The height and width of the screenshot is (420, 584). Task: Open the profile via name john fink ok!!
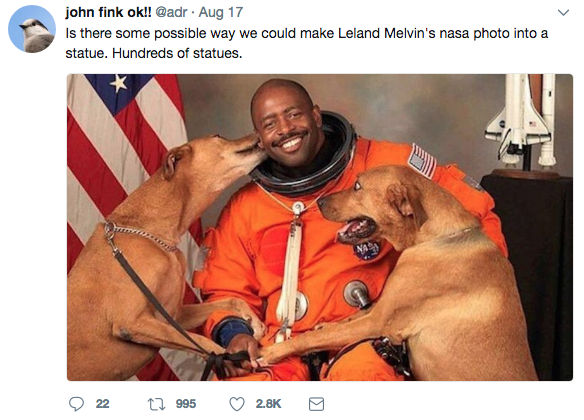point(108,12)
